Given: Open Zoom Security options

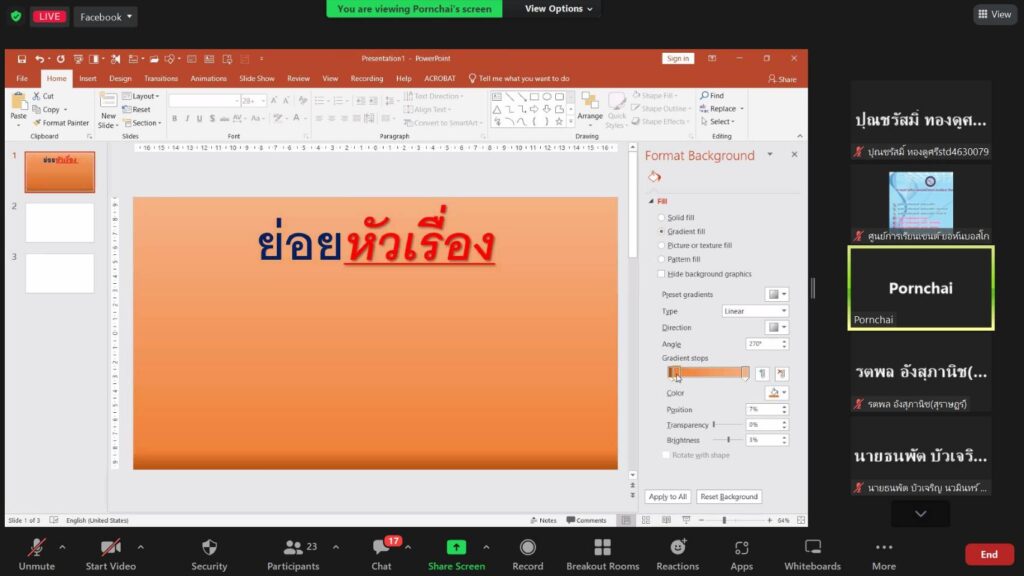Looking at the screenshot, I should [209, 554].
